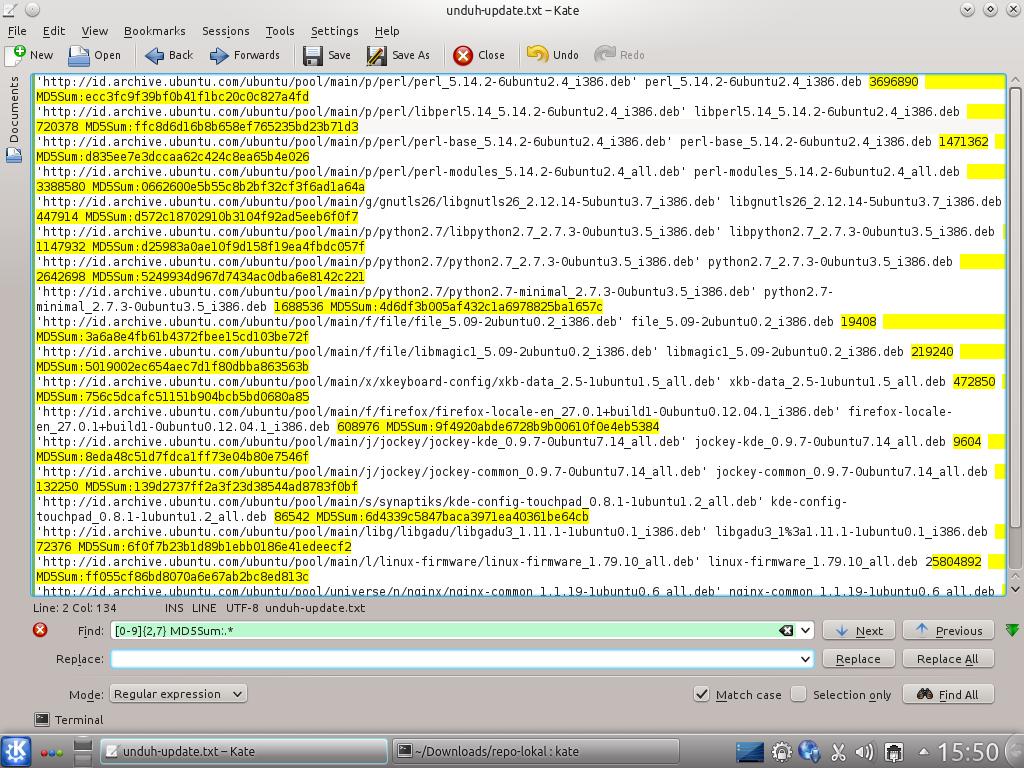The image size is (1024, 768).
Task: Click the Replace All button
Action: [x=948, y=659]
